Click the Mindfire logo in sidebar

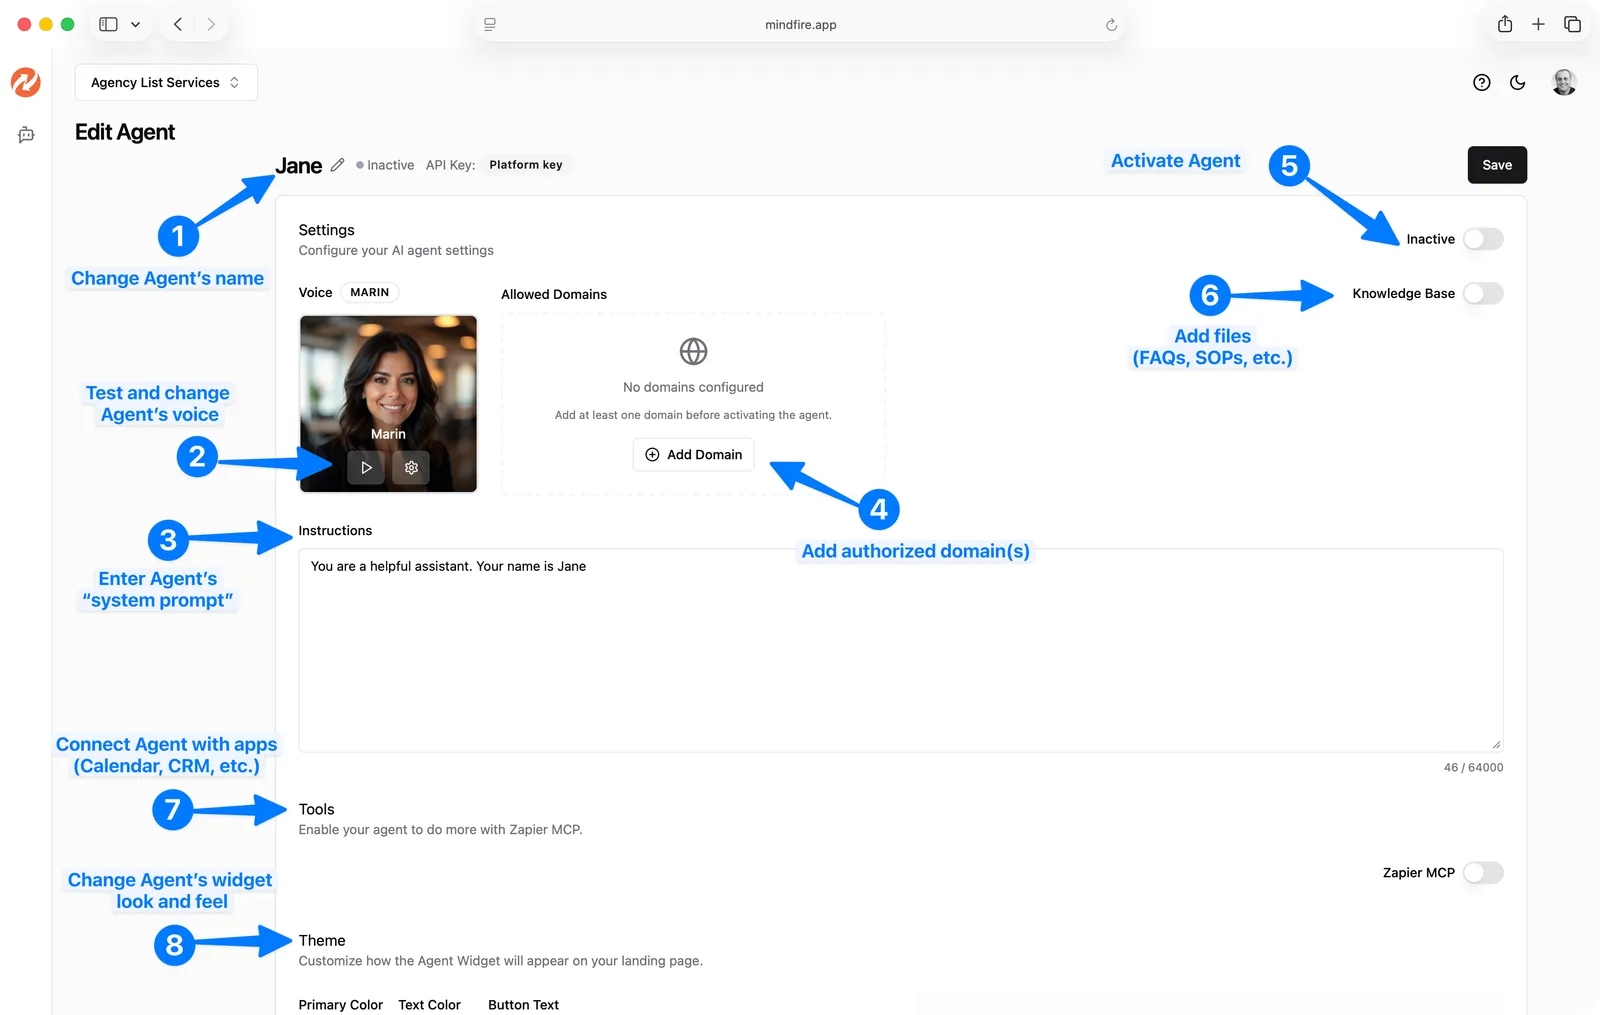(26, 82)
